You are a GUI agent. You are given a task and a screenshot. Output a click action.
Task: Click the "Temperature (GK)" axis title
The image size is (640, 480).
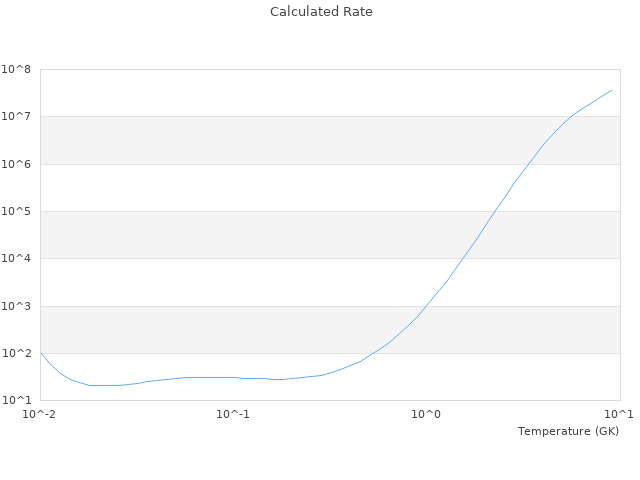pos(568,431)
